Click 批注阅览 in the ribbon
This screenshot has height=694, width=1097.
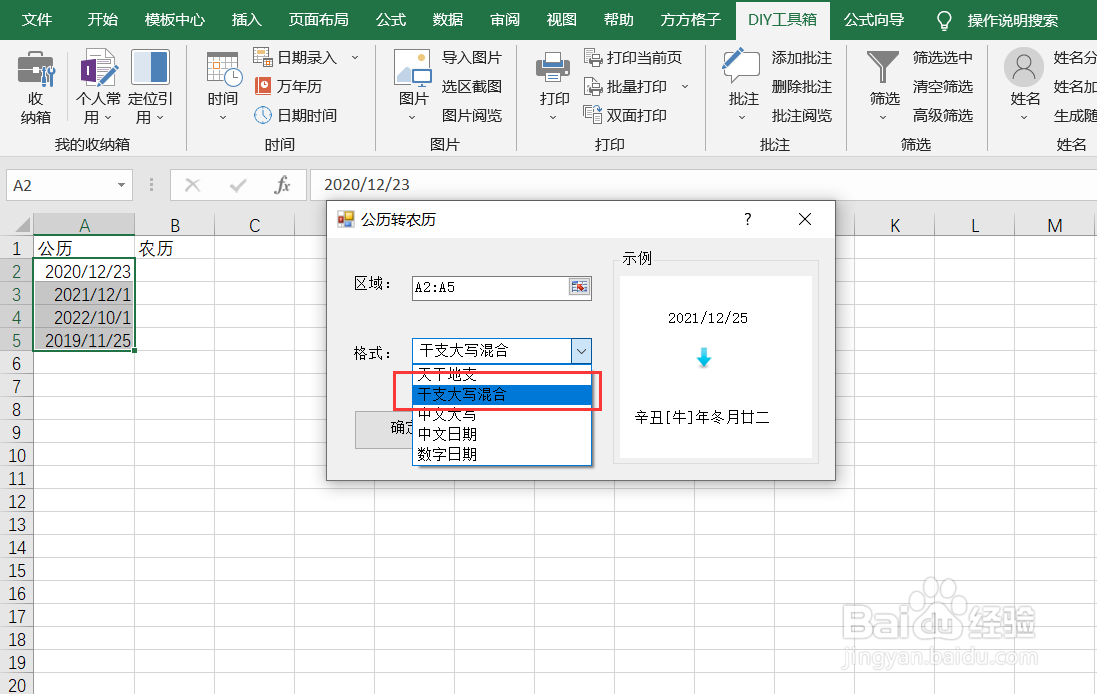802,115
